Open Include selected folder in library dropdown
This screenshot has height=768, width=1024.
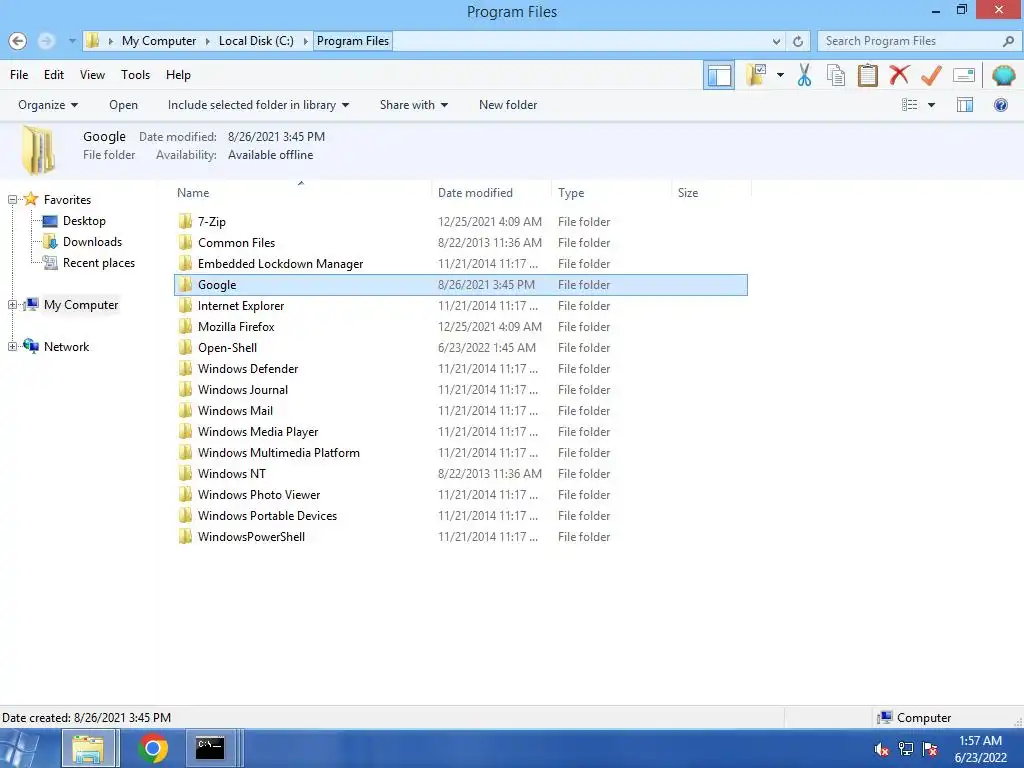pos(258,105)
